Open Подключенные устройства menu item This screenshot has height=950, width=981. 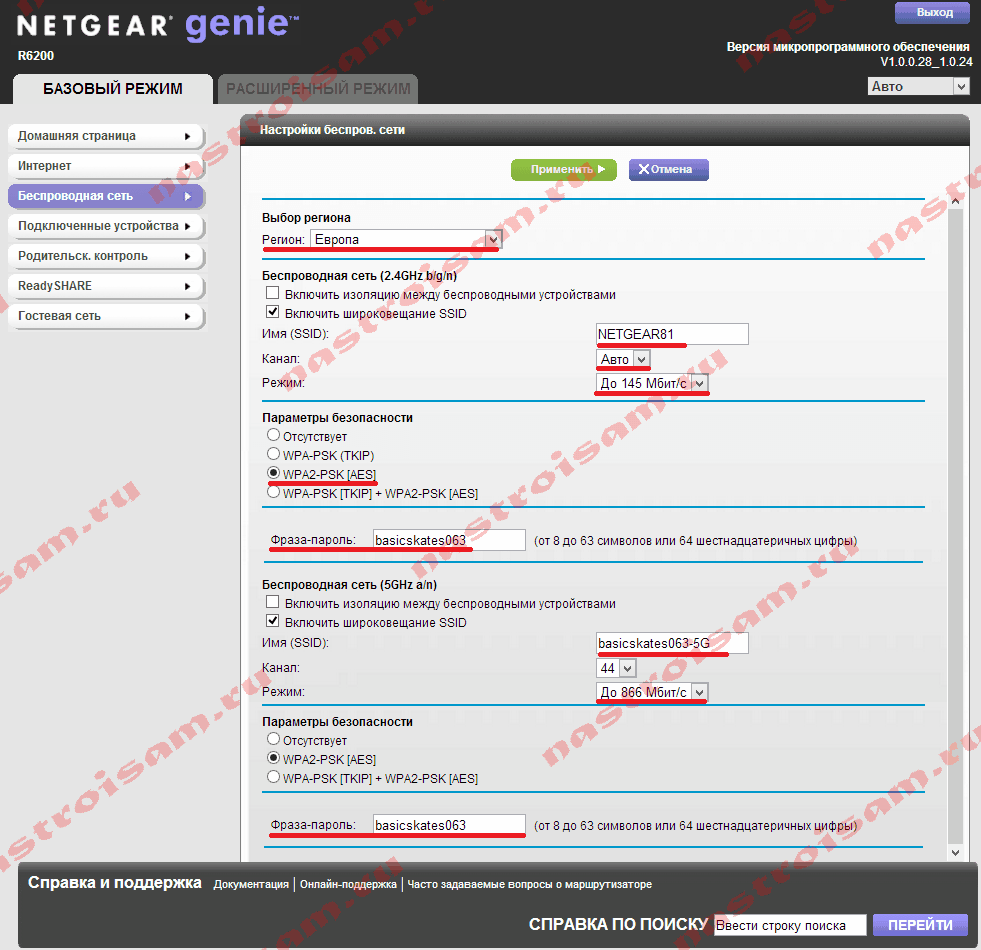coord(106,226)
